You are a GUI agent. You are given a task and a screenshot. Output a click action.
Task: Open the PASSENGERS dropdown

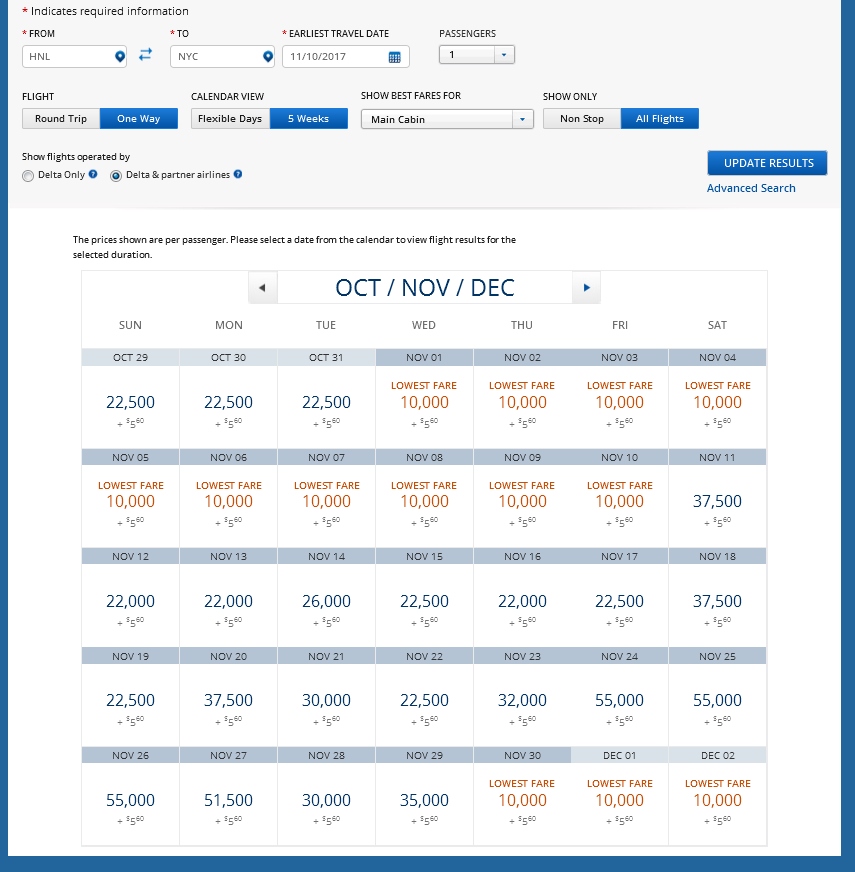505,56
